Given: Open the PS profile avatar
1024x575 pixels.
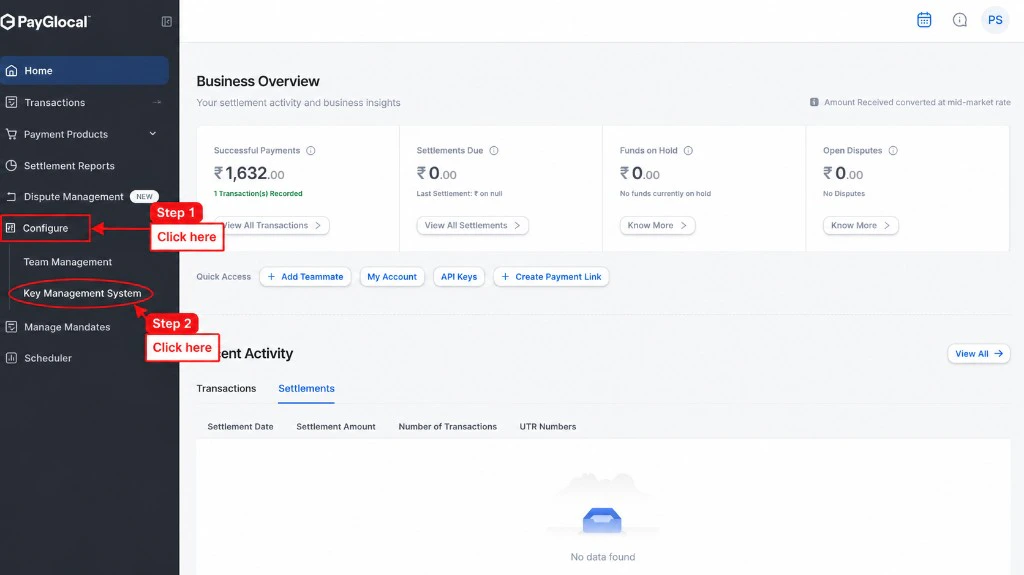Looking at the screenshot, I should [x=995, y=20].
